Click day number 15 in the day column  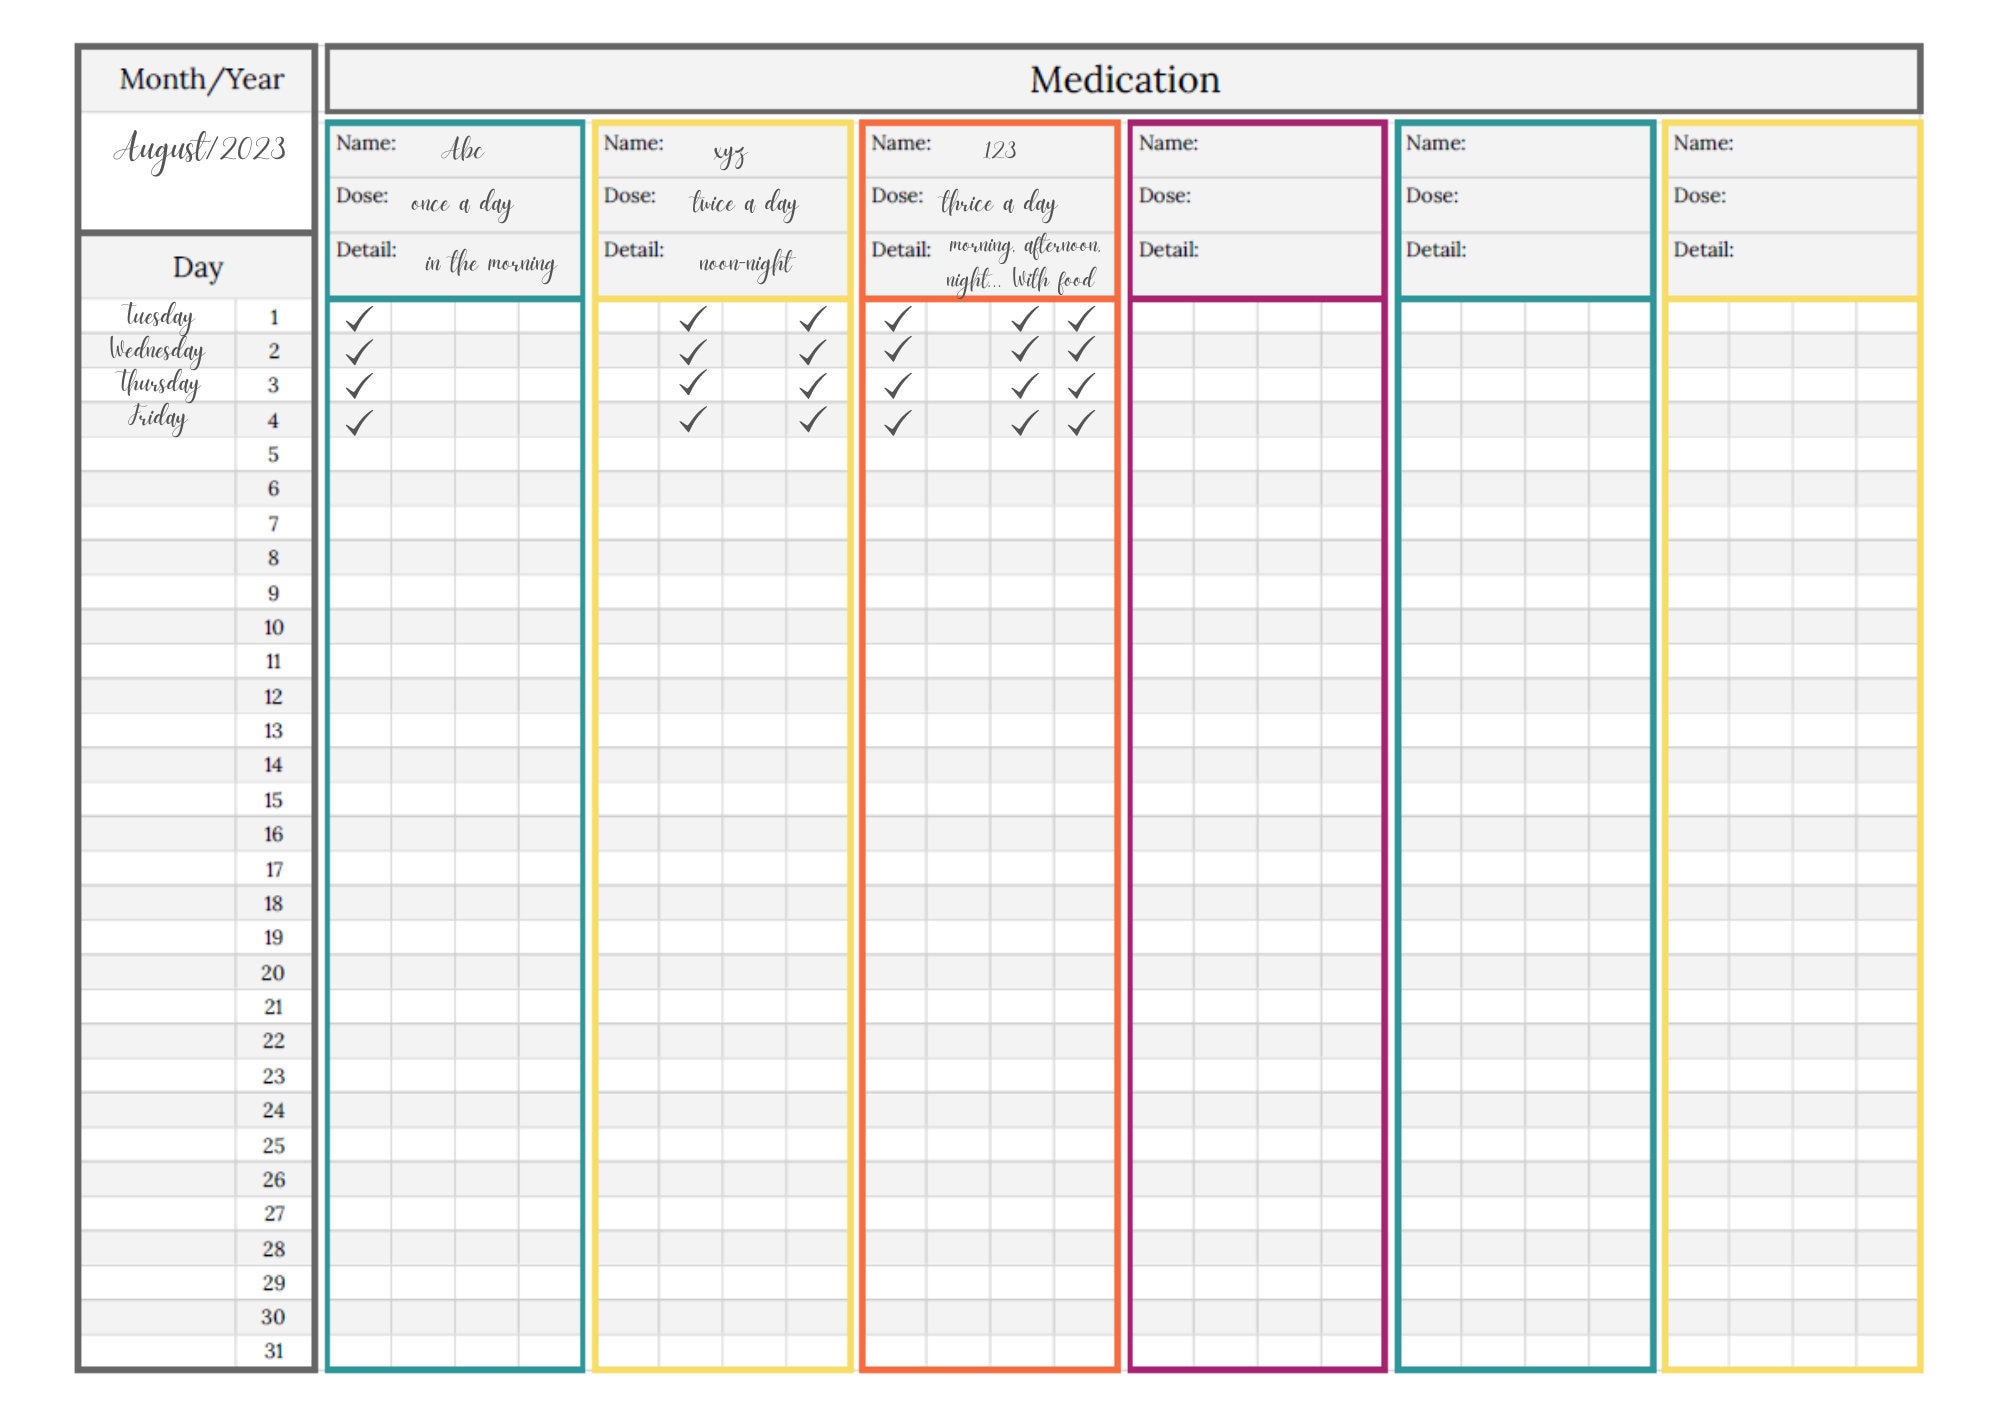[271, 800]
